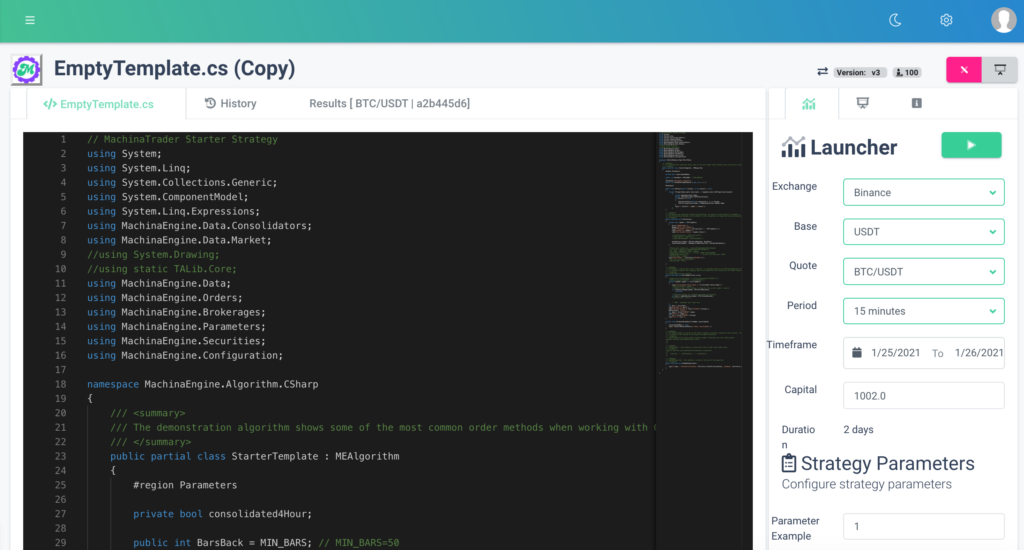Click the MachinaTrader logo icon
This screenshot has width=1024, height=550.
point(27,69)
